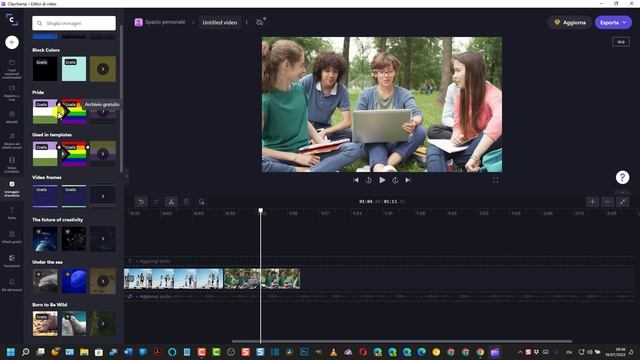Viewport: 640px width, 360px height.
Task: Open the Testo sidebar tab
Action: click(11, 213)
